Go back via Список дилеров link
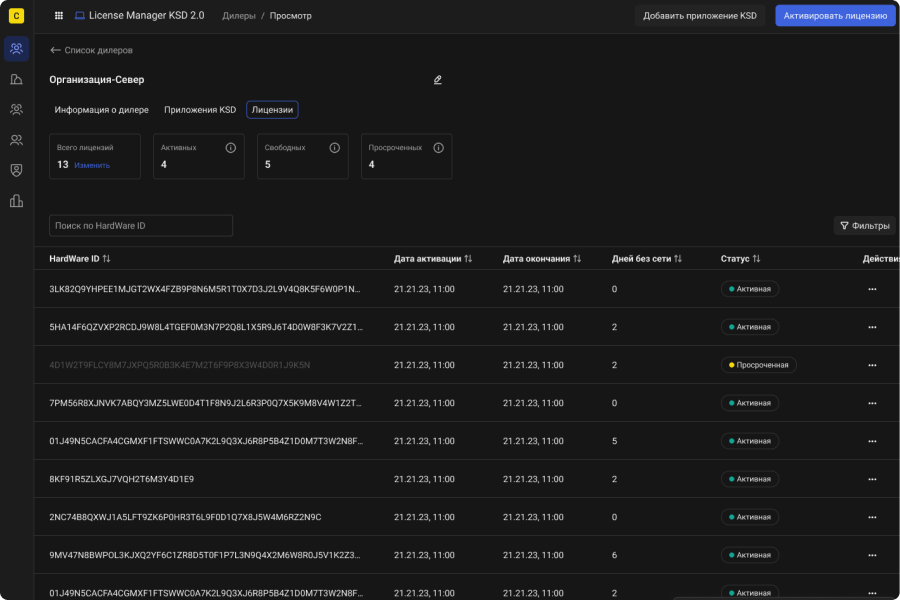900x600 pixels. pyautogui.click(x=91, y=51)
